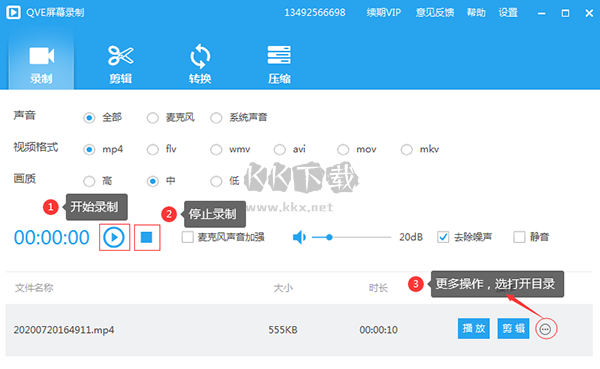Select 麦克风 sound source
This screenshot has height=369, width=600.
tap(152, 118)
